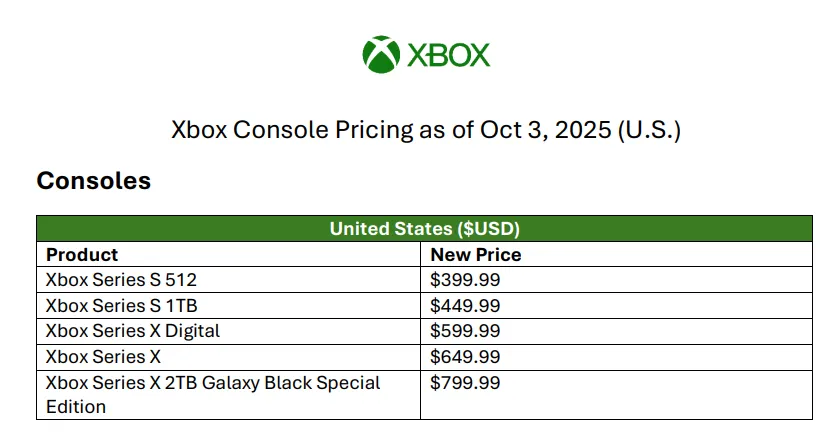Select the Xbox Series X row label

click(x=104, y=356)
